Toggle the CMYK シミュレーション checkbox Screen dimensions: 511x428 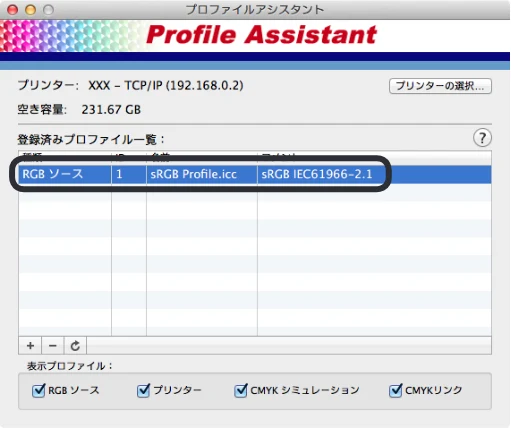240,390
